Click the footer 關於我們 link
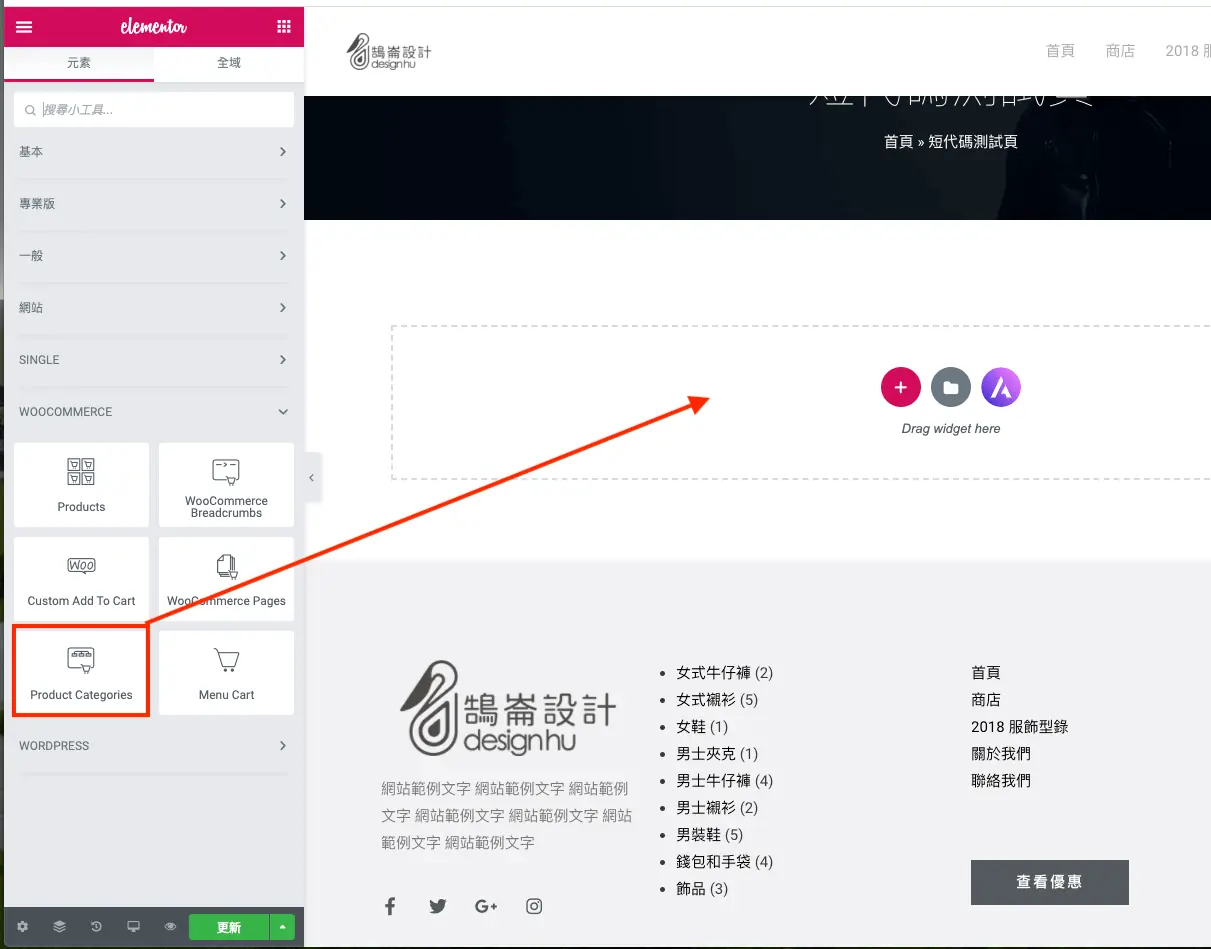1211x949 pixels. click(1001, 754)
